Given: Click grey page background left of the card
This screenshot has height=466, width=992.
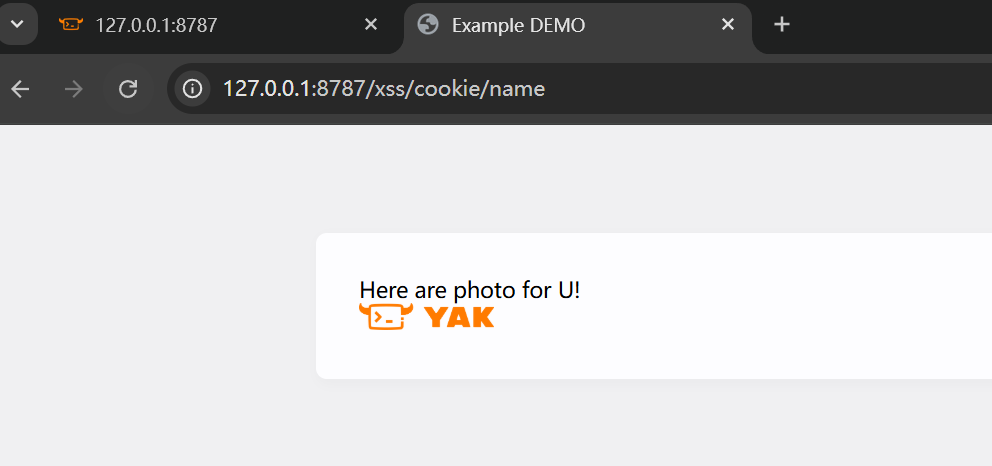Looking at the screenshot, I should 150,300.
